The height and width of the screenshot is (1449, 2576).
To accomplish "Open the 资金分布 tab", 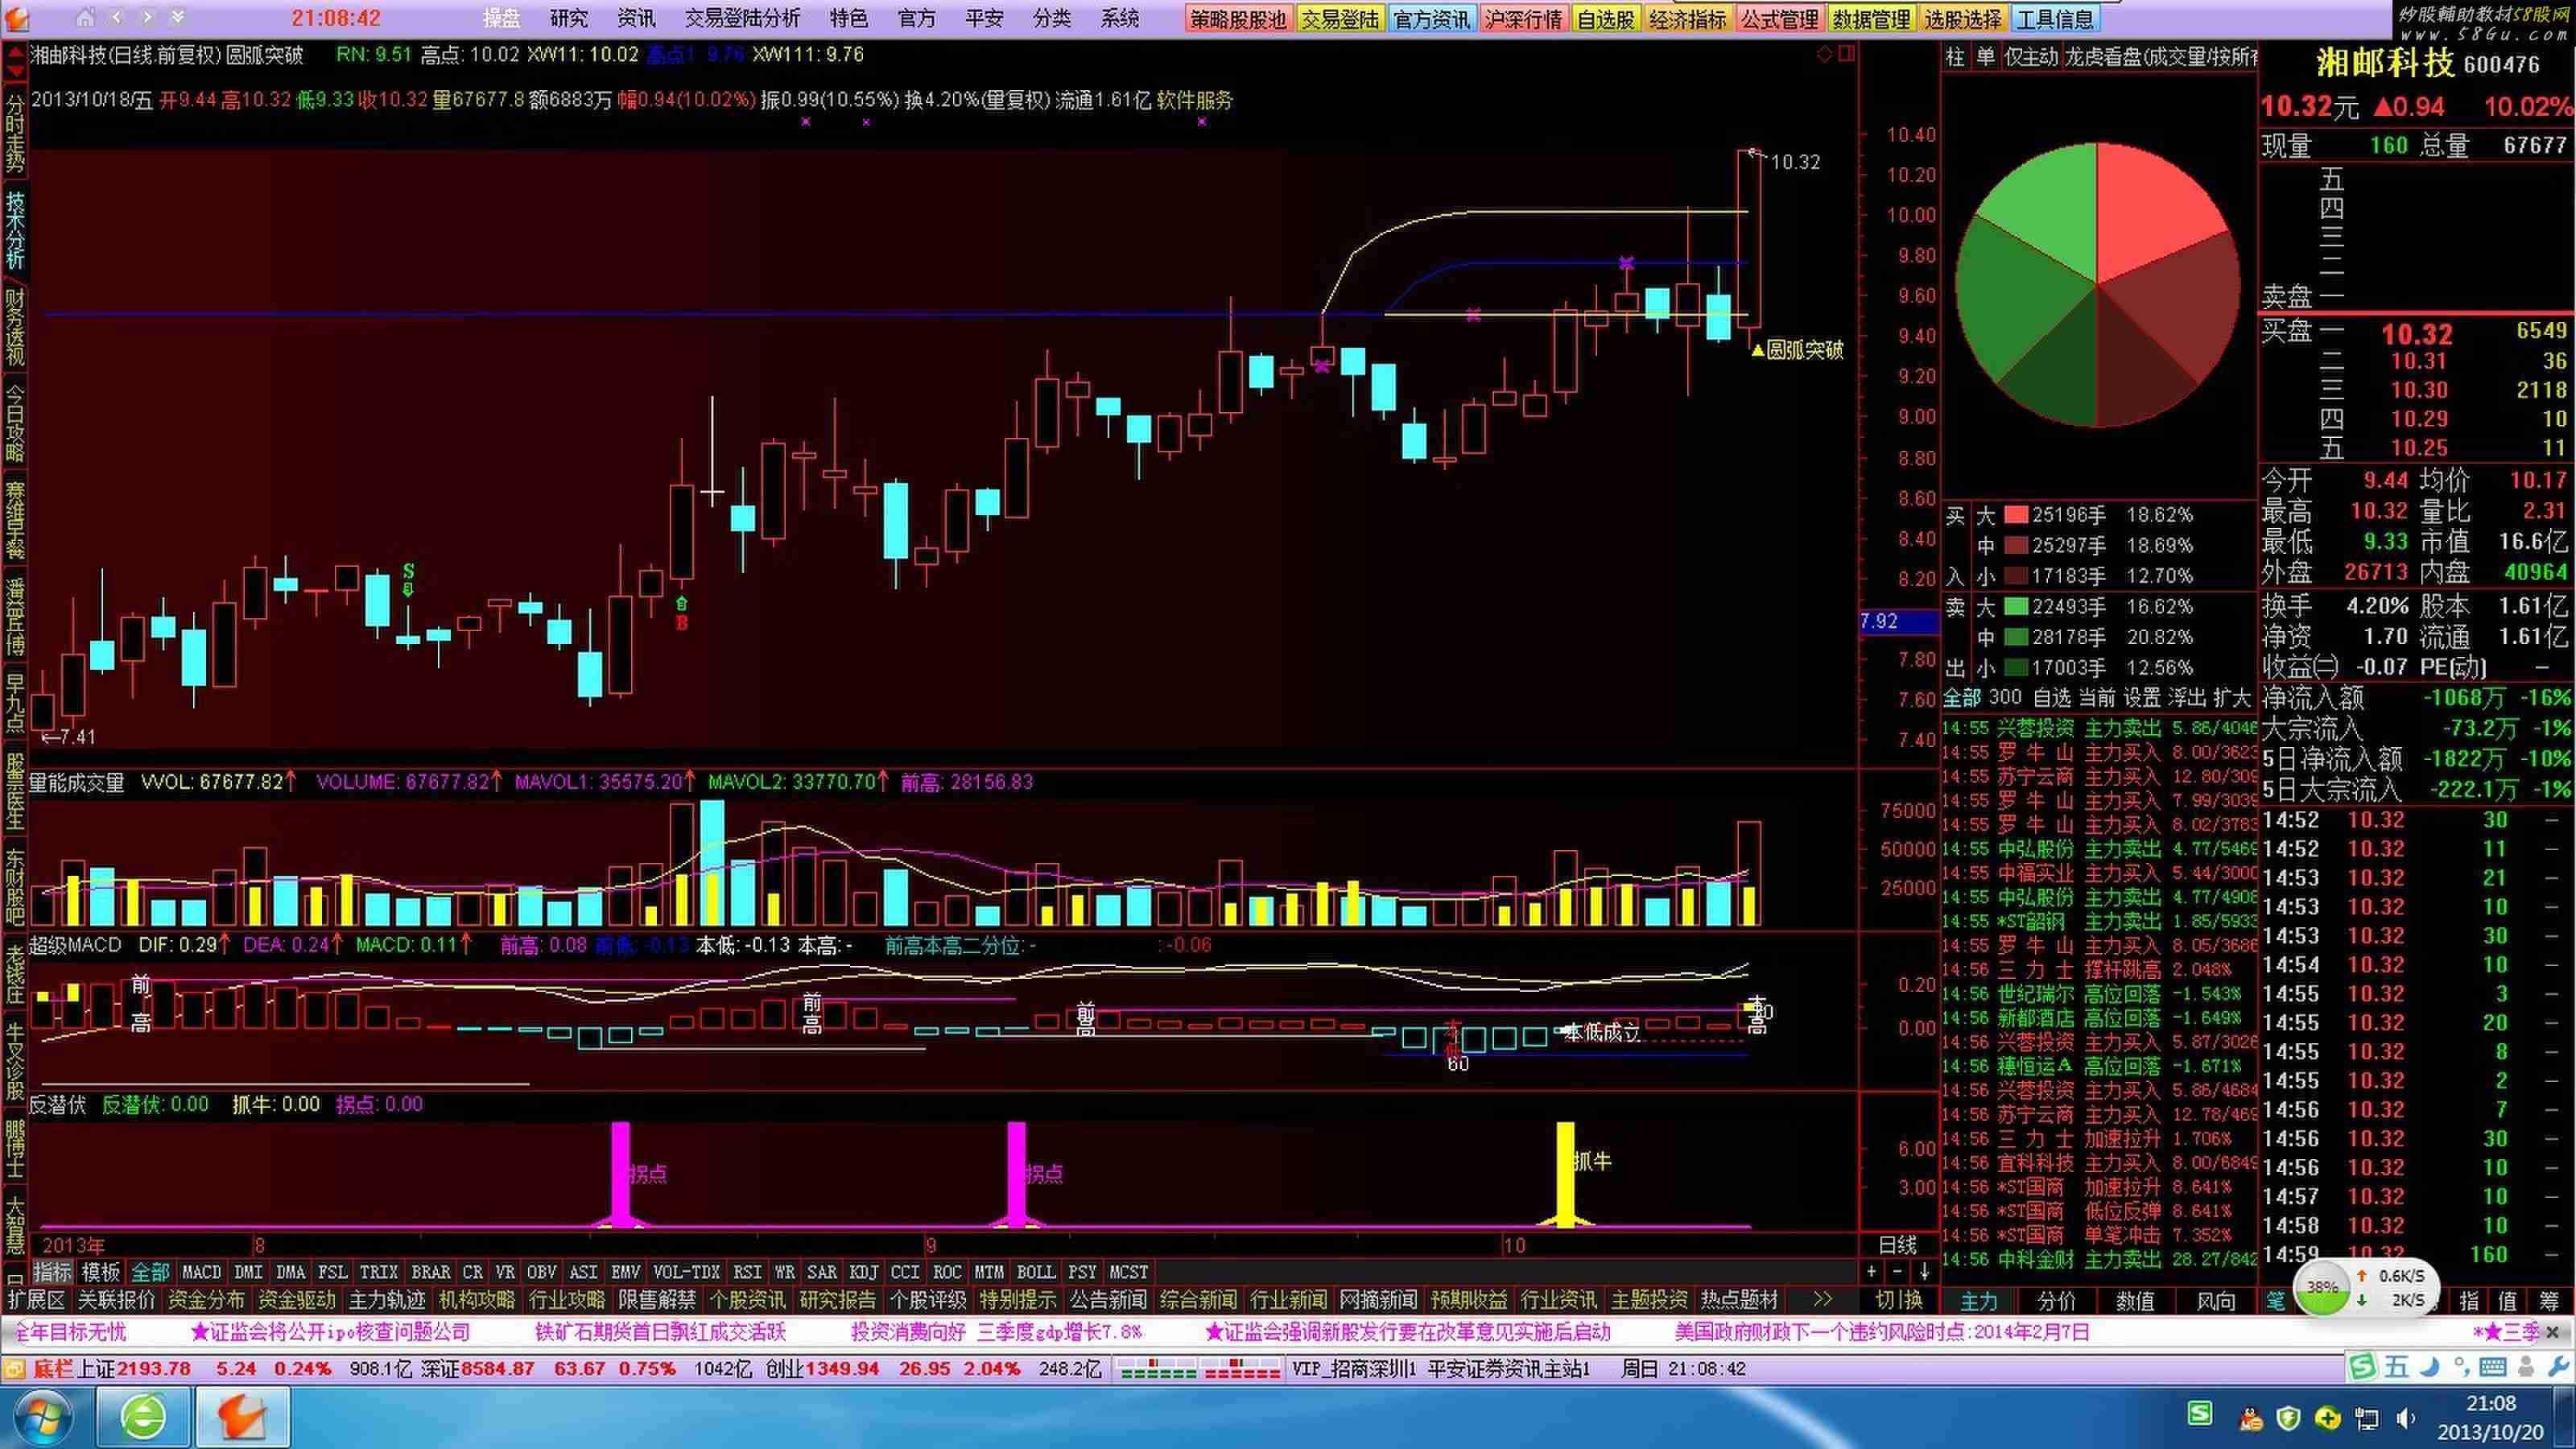I will coord(206,1299).
